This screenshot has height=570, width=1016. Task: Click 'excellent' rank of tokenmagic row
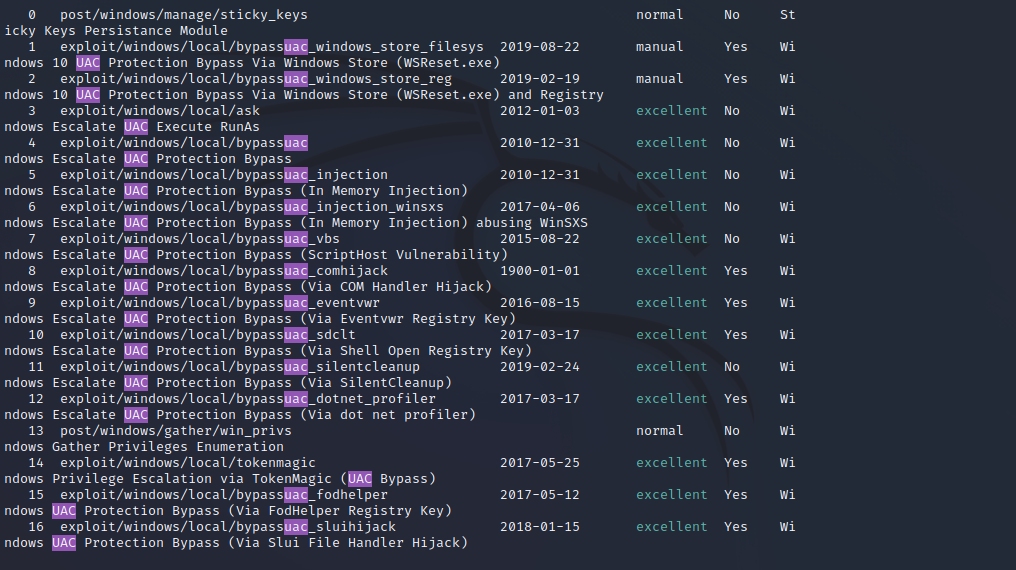[671, 463]
